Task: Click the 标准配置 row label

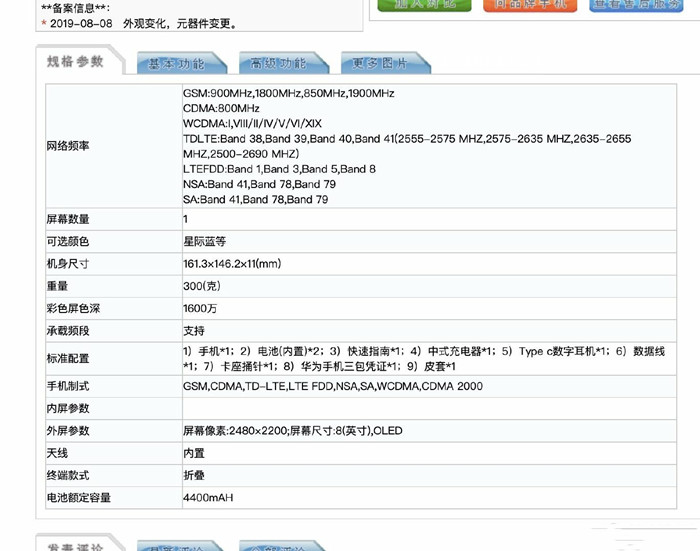Action: [68, 358]
